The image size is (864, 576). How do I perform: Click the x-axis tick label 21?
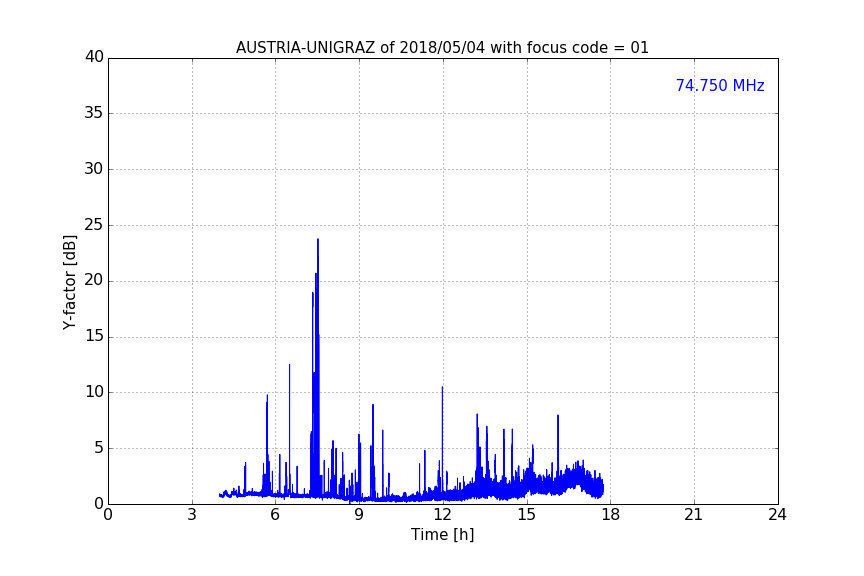click(x=694, y=515)
